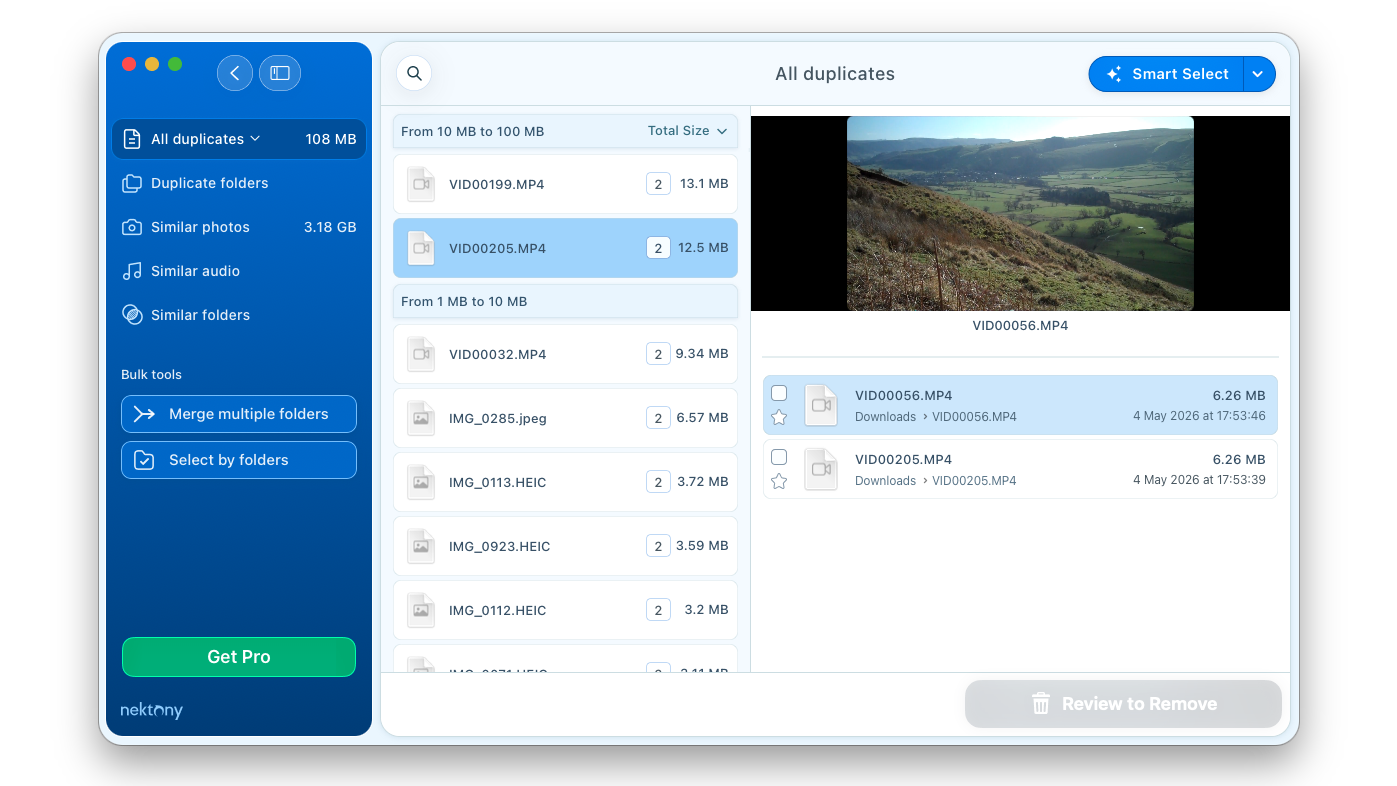Select the Similar photos sidebar item
The width and height of the screenshot is (1397, 786).
pyautogui.click(x=239, y=227)
